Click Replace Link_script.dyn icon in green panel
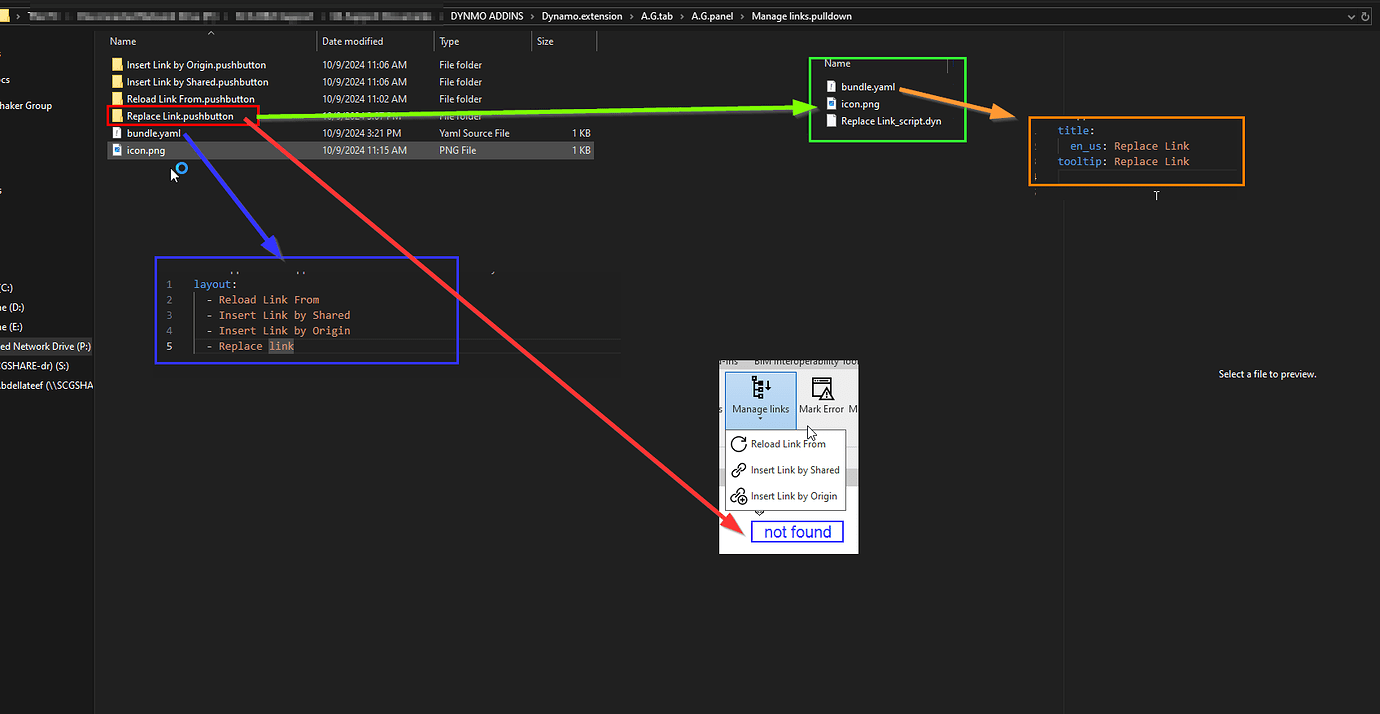 point(830,120)
